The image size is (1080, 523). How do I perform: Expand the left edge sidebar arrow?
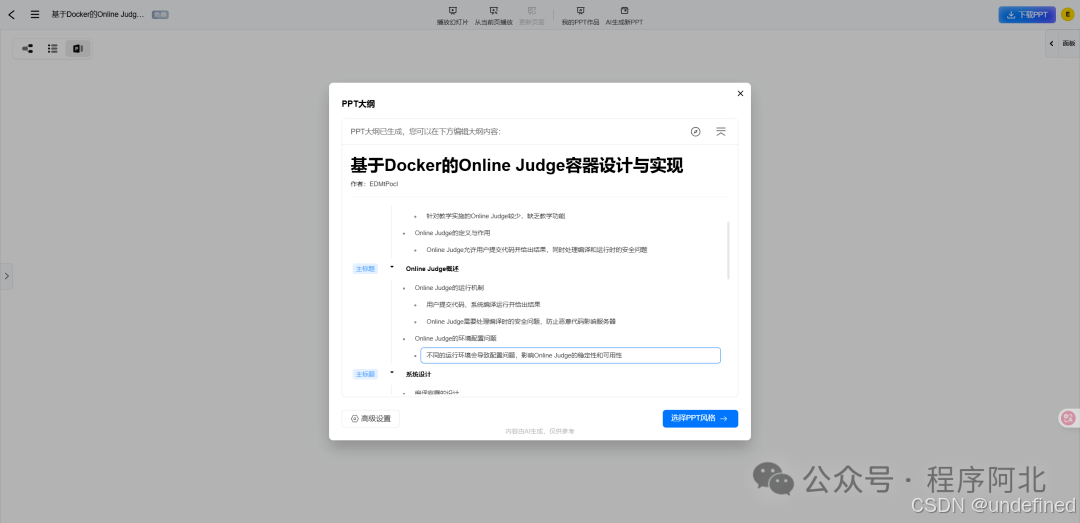tap(6, 276)
